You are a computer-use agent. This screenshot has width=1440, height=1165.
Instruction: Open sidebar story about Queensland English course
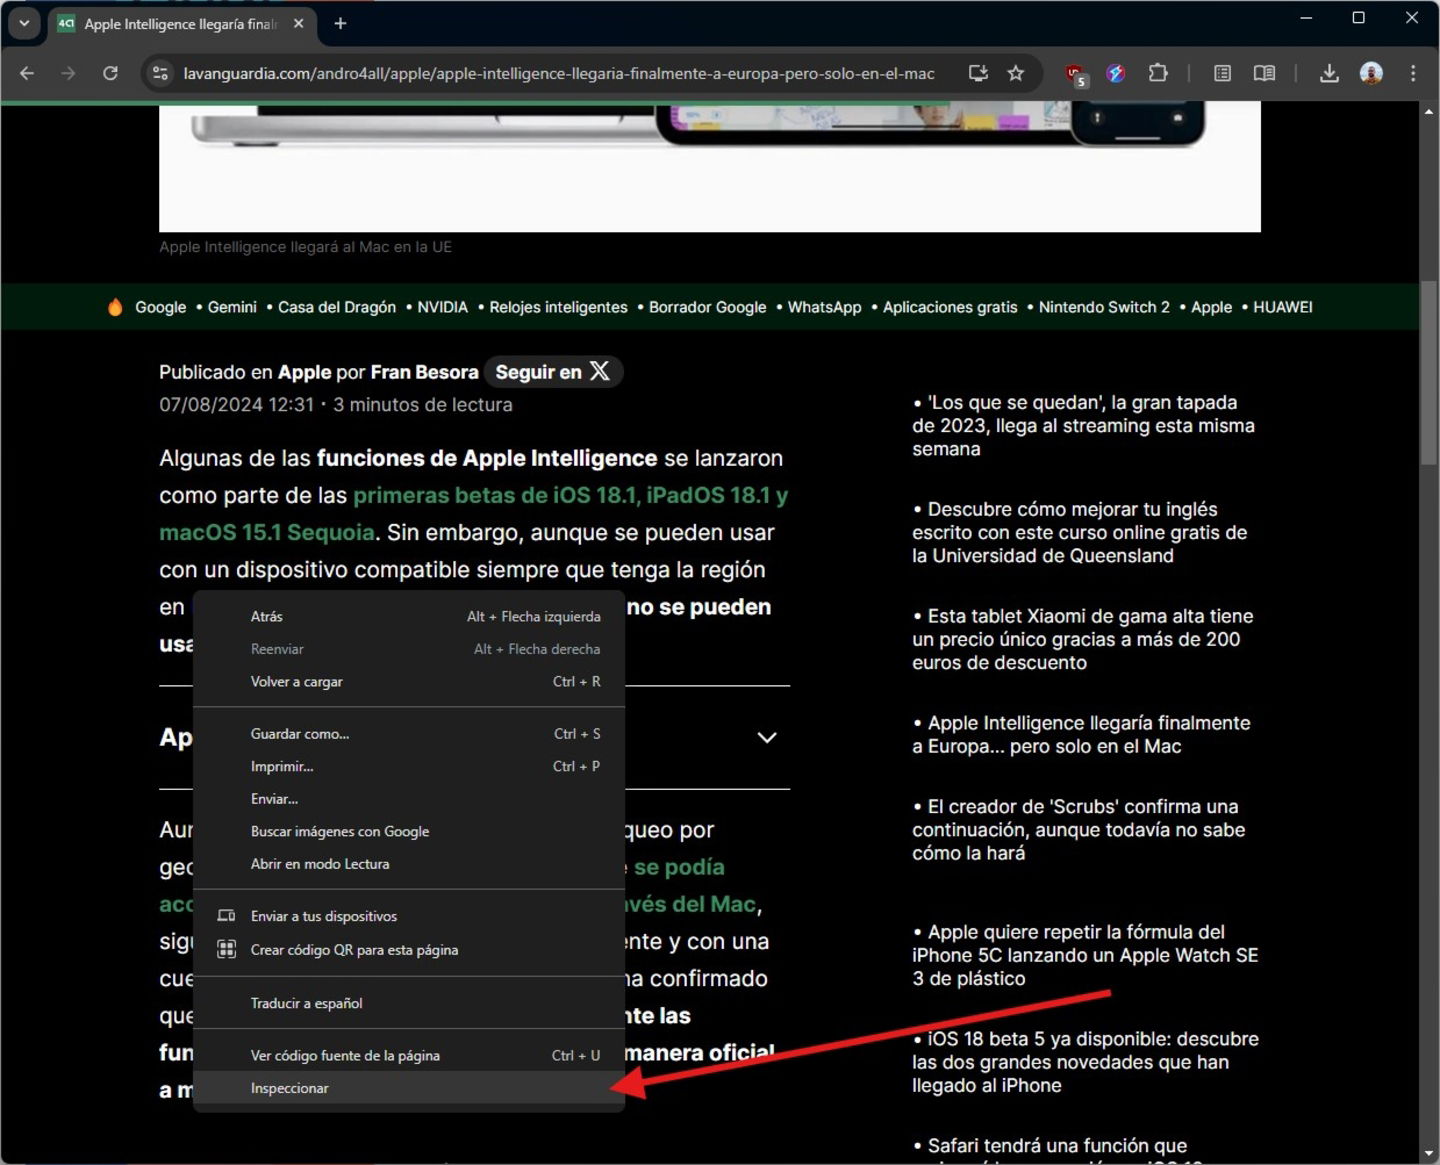[1080, 532]
